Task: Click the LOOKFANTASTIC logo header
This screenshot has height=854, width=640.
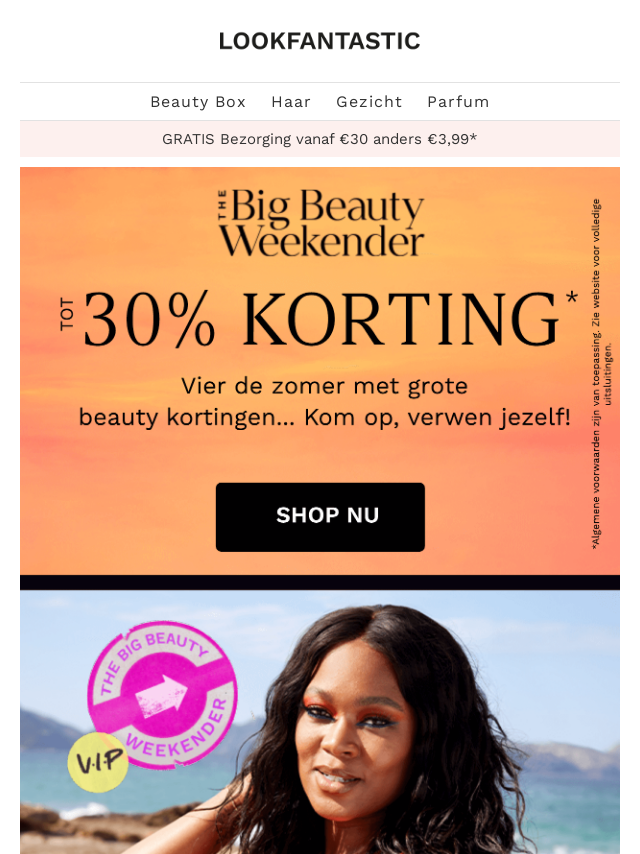Action: pyautogui.click(x=320, y=41)
